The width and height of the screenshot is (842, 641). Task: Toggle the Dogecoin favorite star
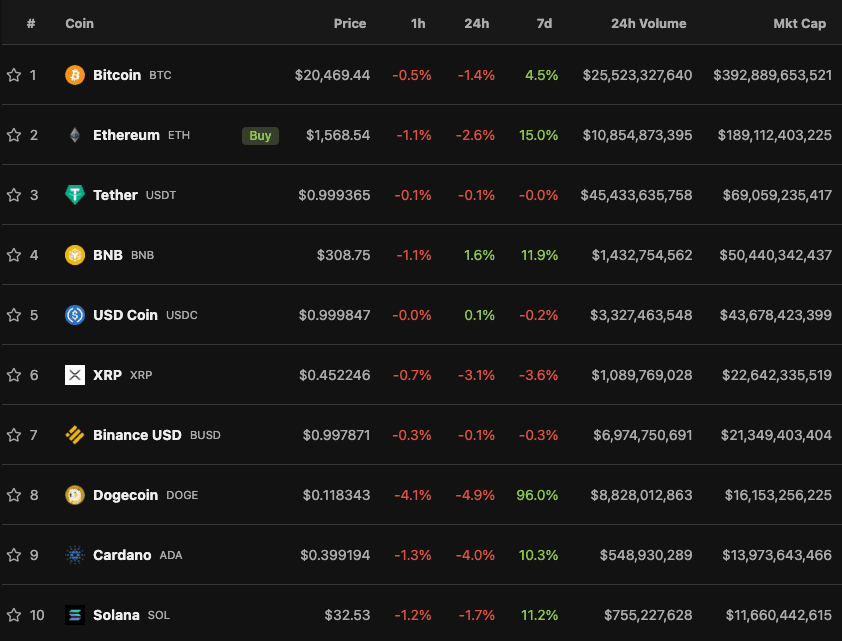click(x=14, y=495)
